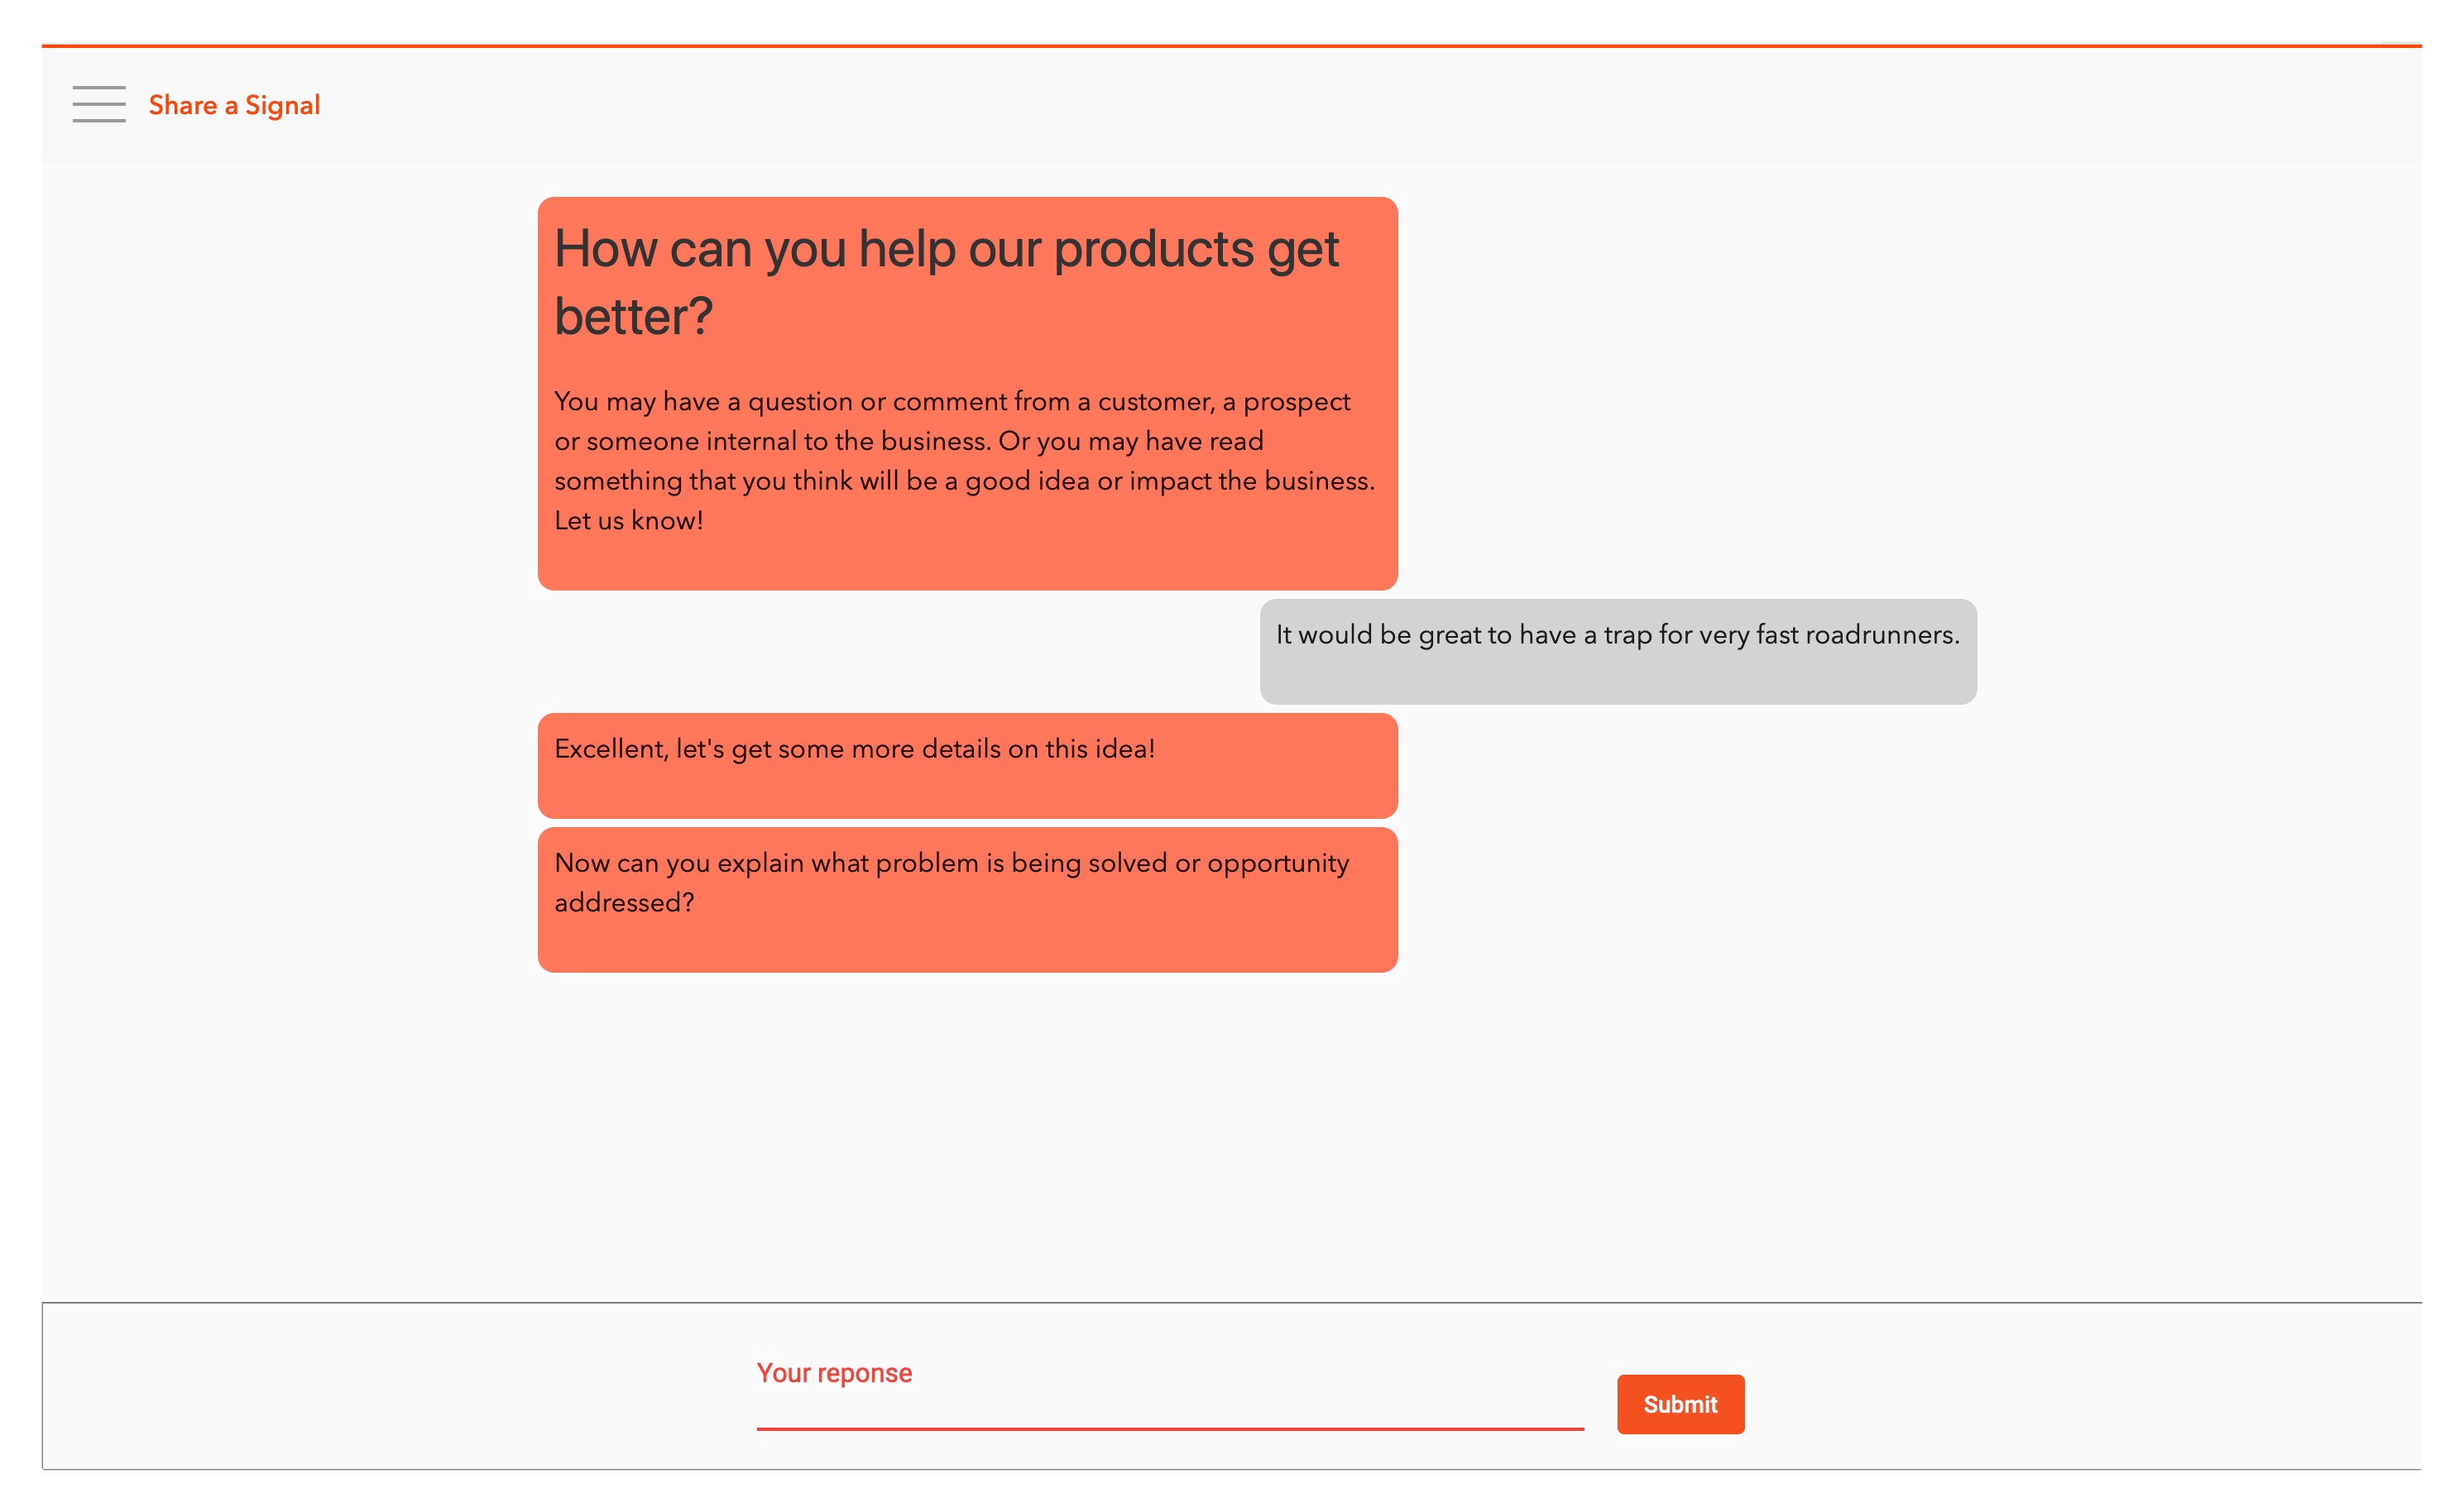The width and height of the screenshot is (2464, 1512).
Task: Click the Submit button
Action: [x=1680, y=1403]
